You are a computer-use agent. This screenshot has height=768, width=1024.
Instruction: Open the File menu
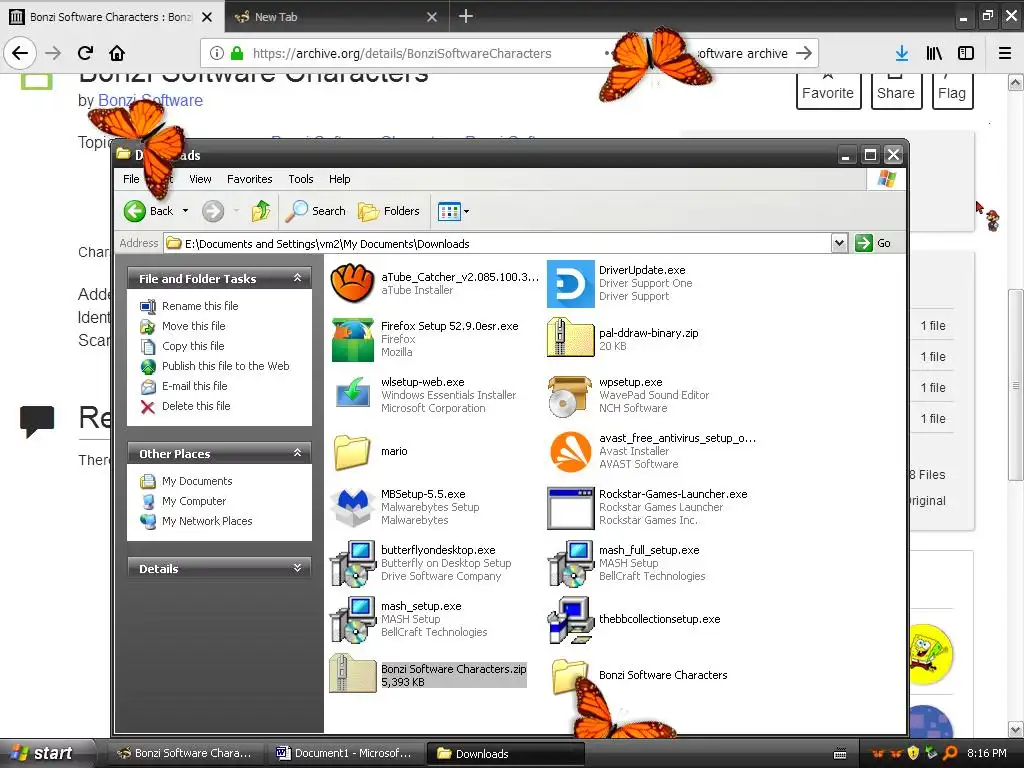[131, 179]
